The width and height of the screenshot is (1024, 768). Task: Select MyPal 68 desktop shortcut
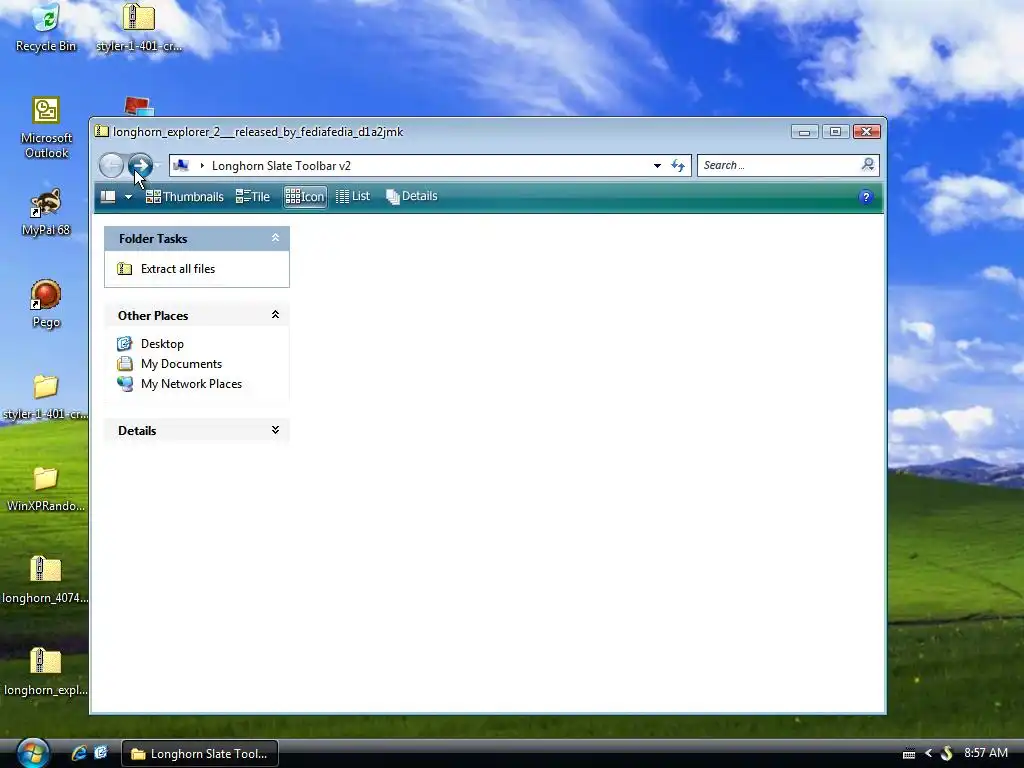pos(46,212)
